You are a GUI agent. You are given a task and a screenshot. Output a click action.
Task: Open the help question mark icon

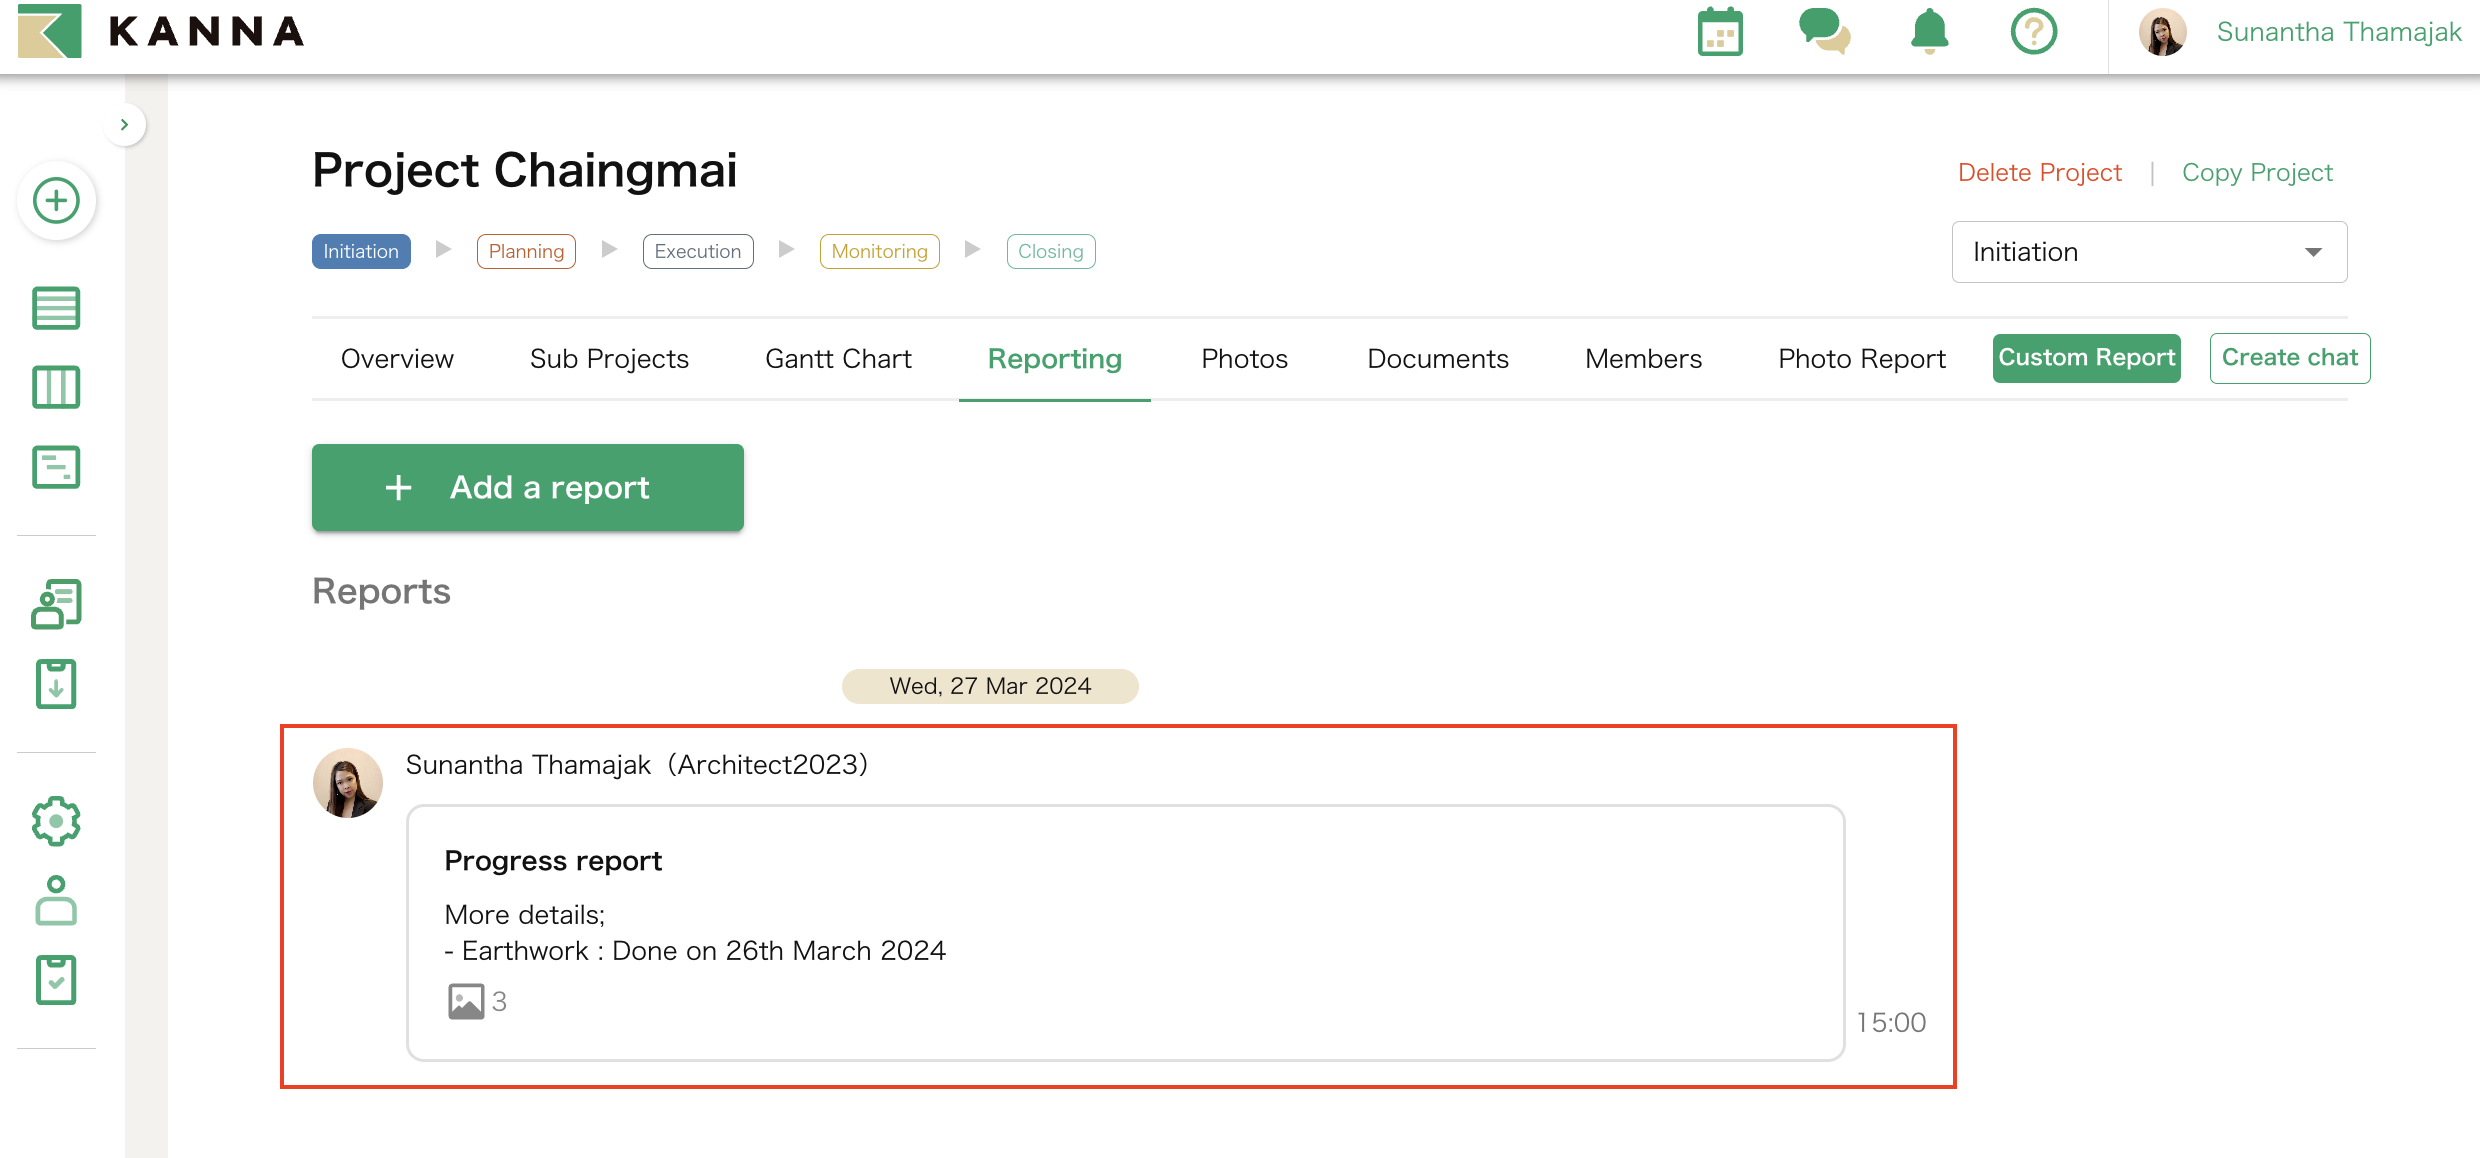click(x=2033, y=33)
